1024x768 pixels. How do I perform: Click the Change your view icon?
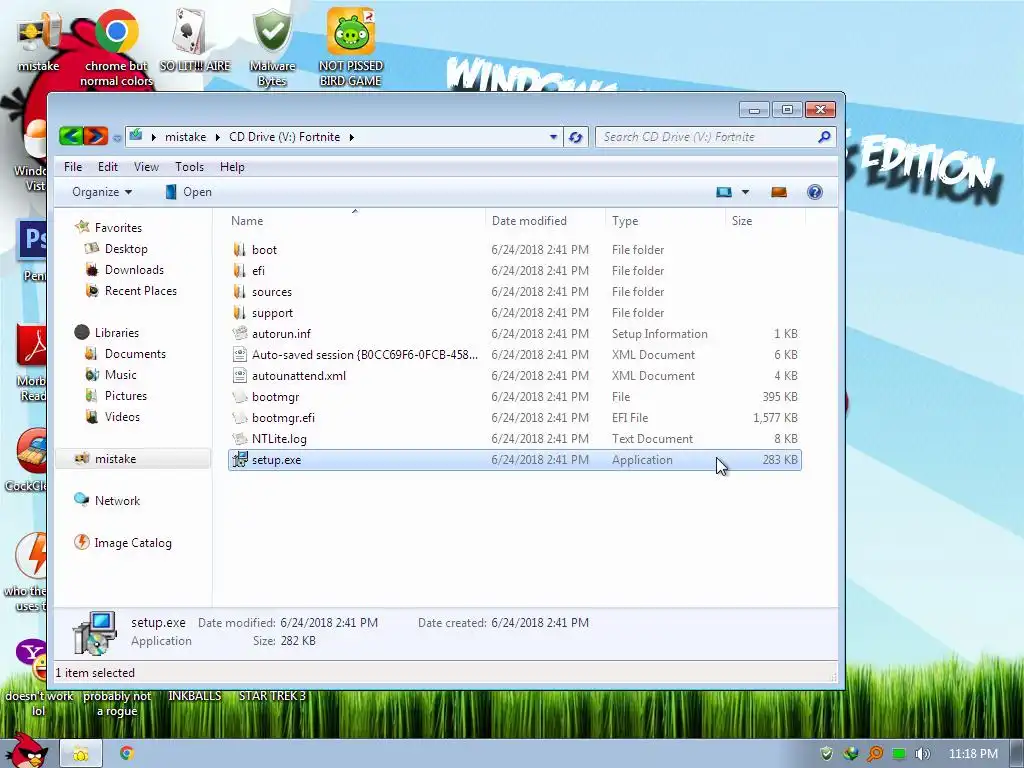point(724,192)
